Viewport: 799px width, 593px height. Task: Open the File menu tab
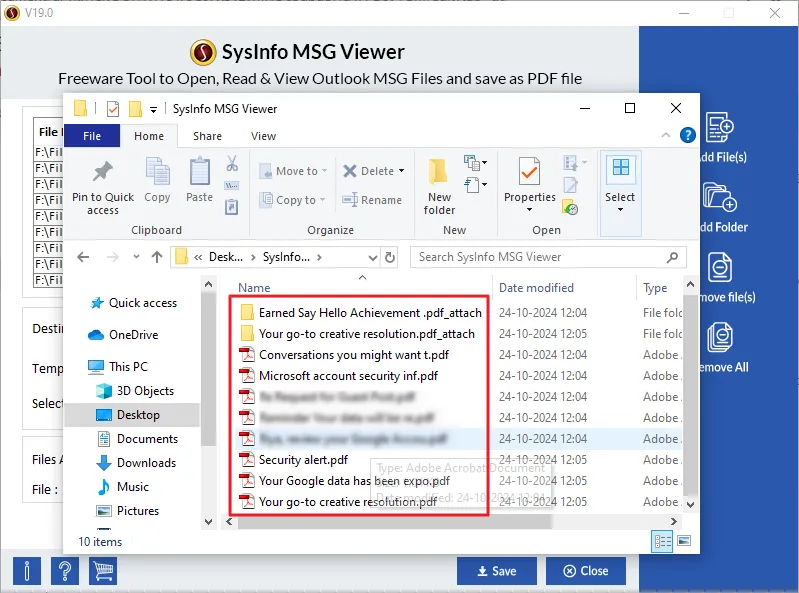[x=92, y=136]
